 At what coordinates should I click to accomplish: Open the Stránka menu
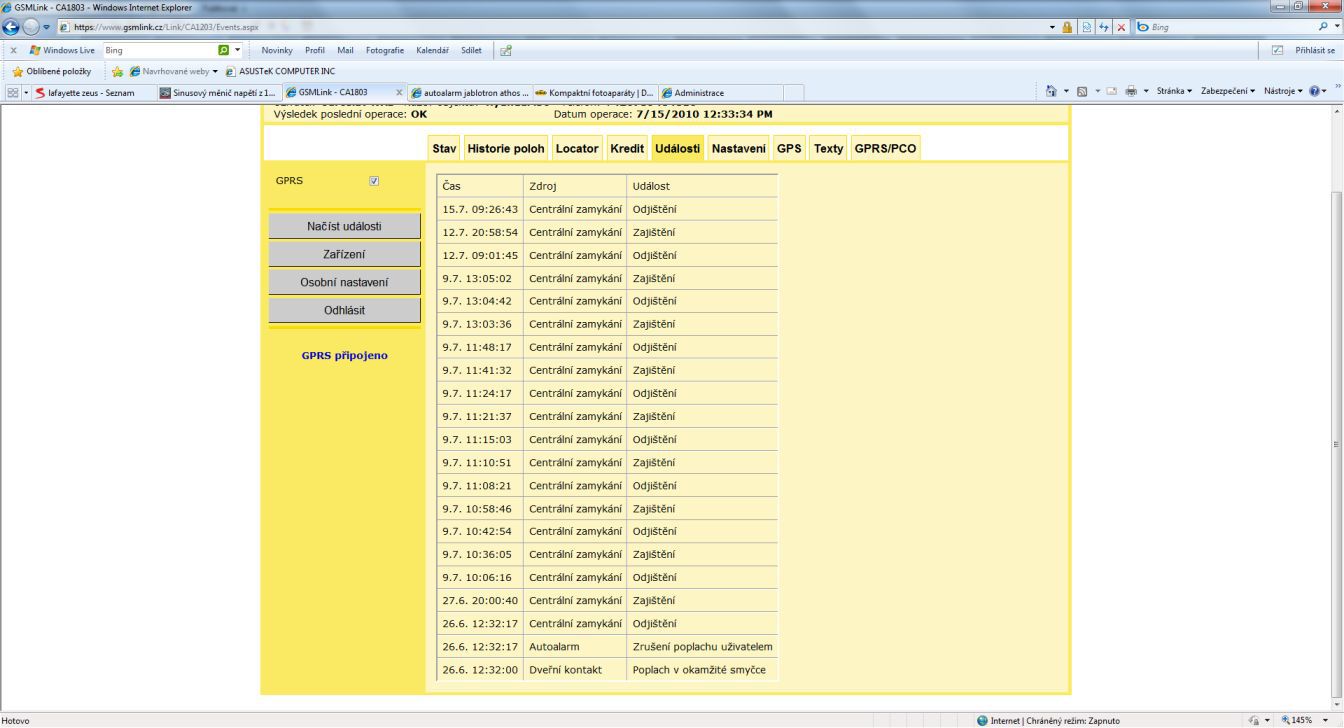coord(1176,92)
